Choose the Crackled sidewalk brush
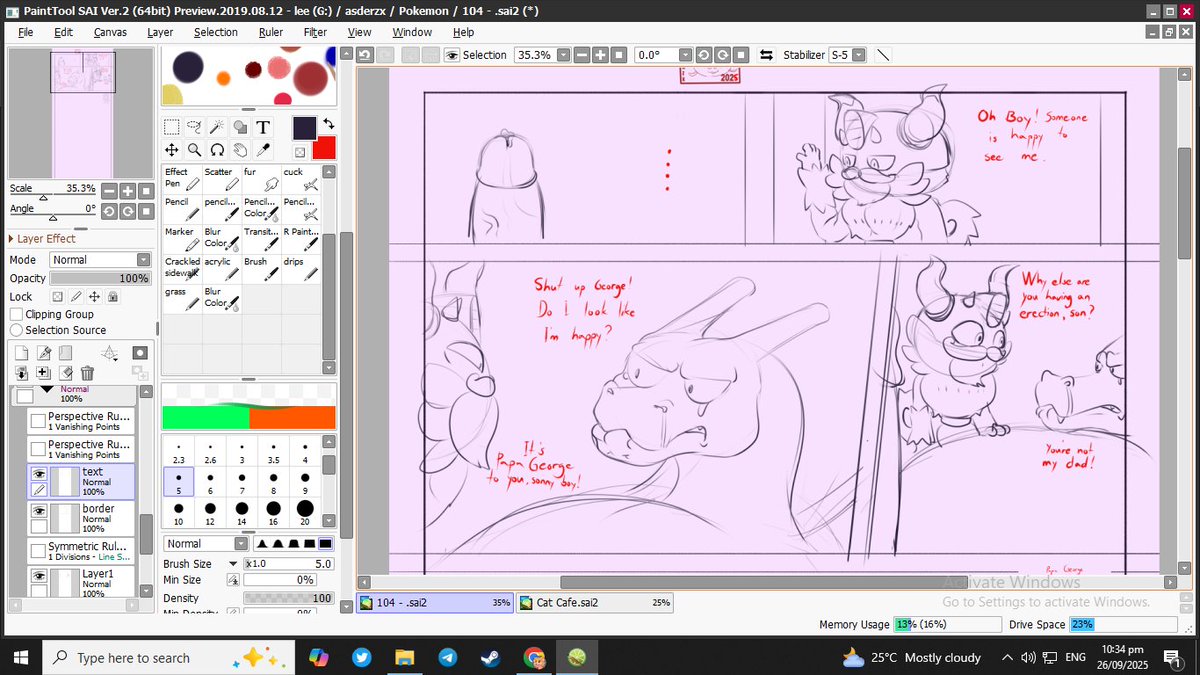The width and height of the screenshot is (1200, 675). (x=182, y=268)
